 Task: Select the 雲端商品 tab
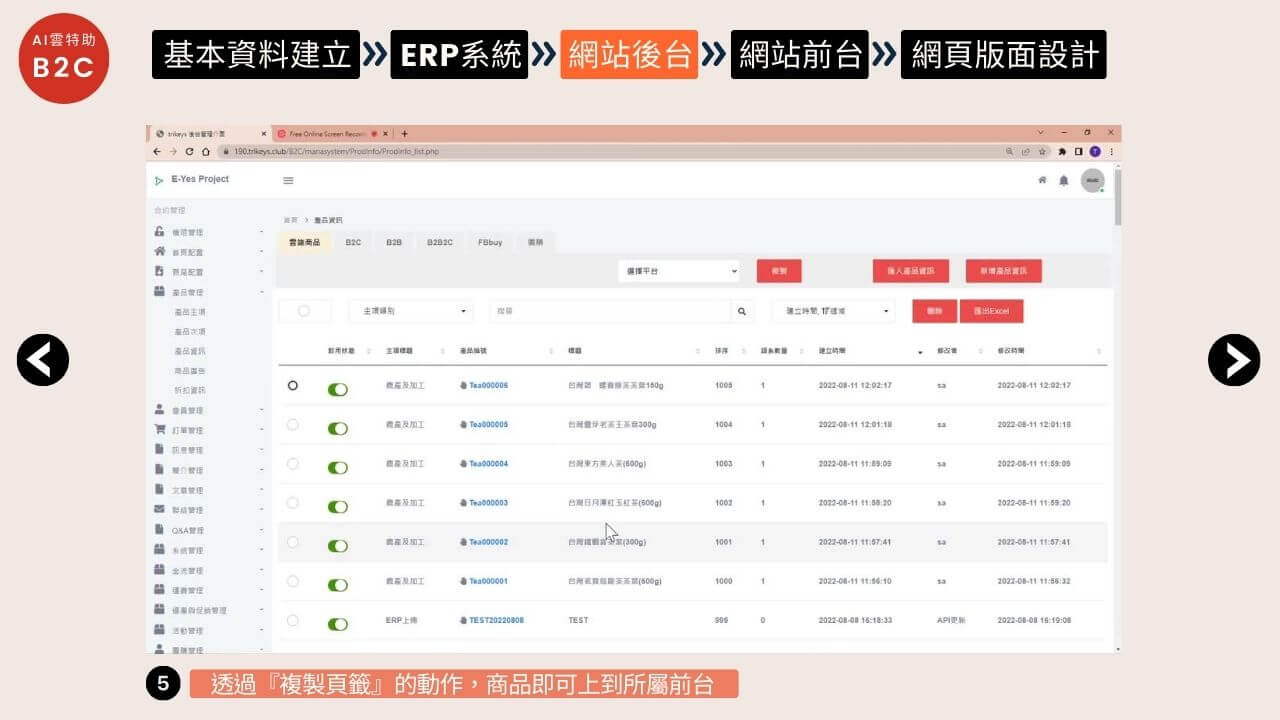pos(305,242)
